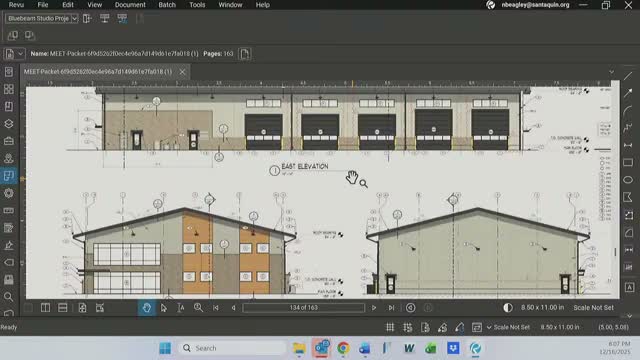Select the Ellipse markup tool
Image resolution: width=640 pixels, height=360 pixels.
tap(628, 180)
